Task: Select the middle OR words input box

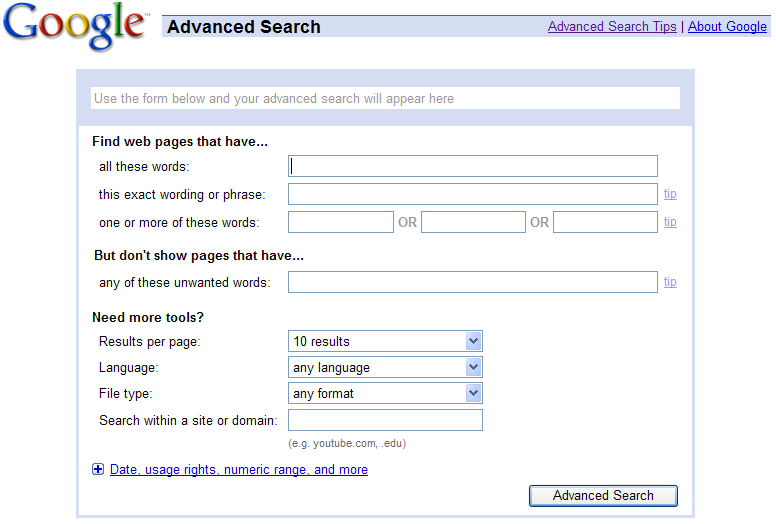Action: 473,222
